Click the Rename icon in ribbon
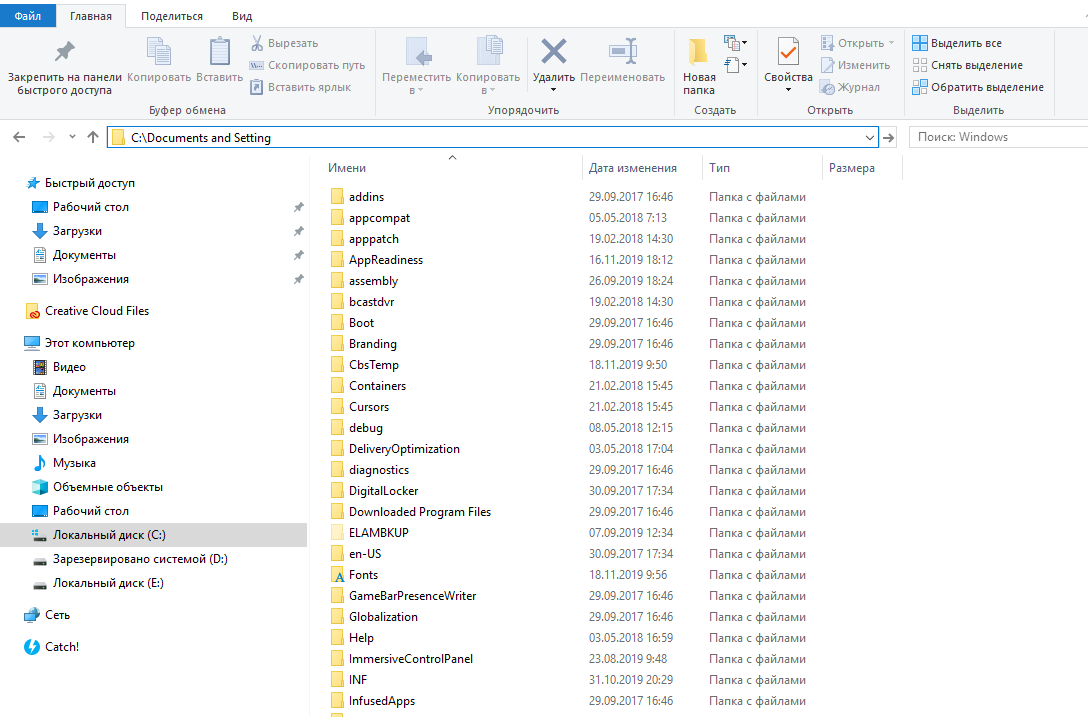 (622, 52)
